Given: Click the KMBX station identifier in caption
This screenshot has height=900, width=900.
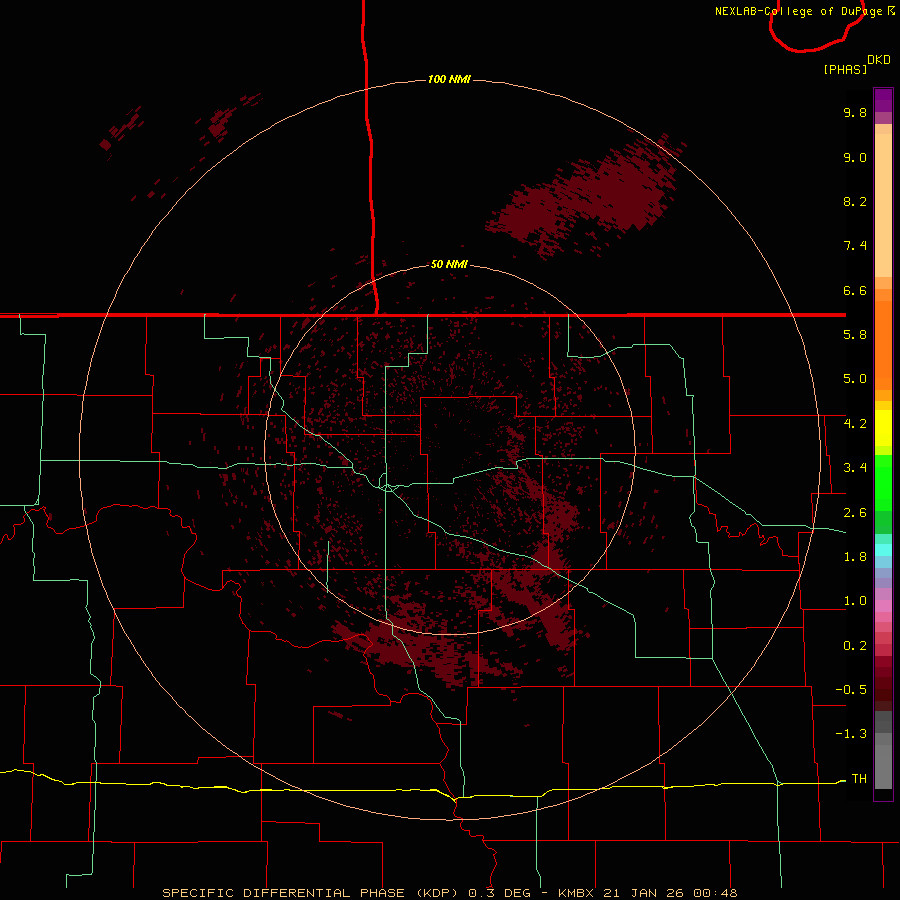Looking at the screenshot, I should click(577, 893).
